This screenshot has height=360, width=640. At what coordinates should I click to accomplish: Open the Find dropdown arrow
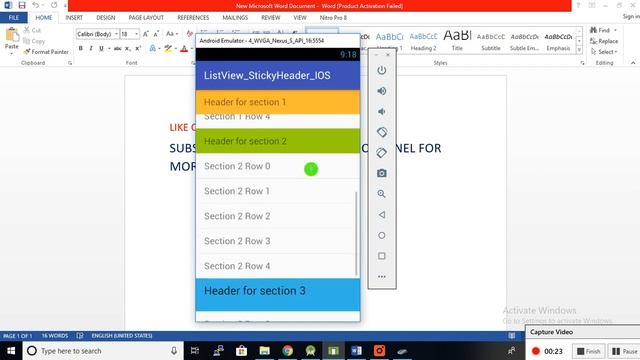coord(615,30)
